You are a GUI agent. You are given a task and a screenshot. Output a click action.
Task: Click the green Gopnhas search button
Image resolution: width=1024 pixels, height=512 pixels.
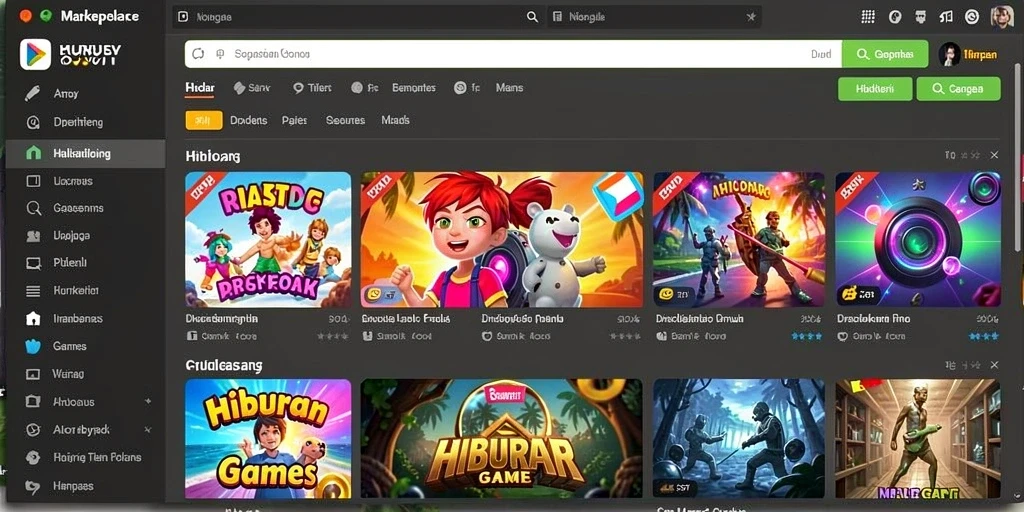tap(885, 54)
